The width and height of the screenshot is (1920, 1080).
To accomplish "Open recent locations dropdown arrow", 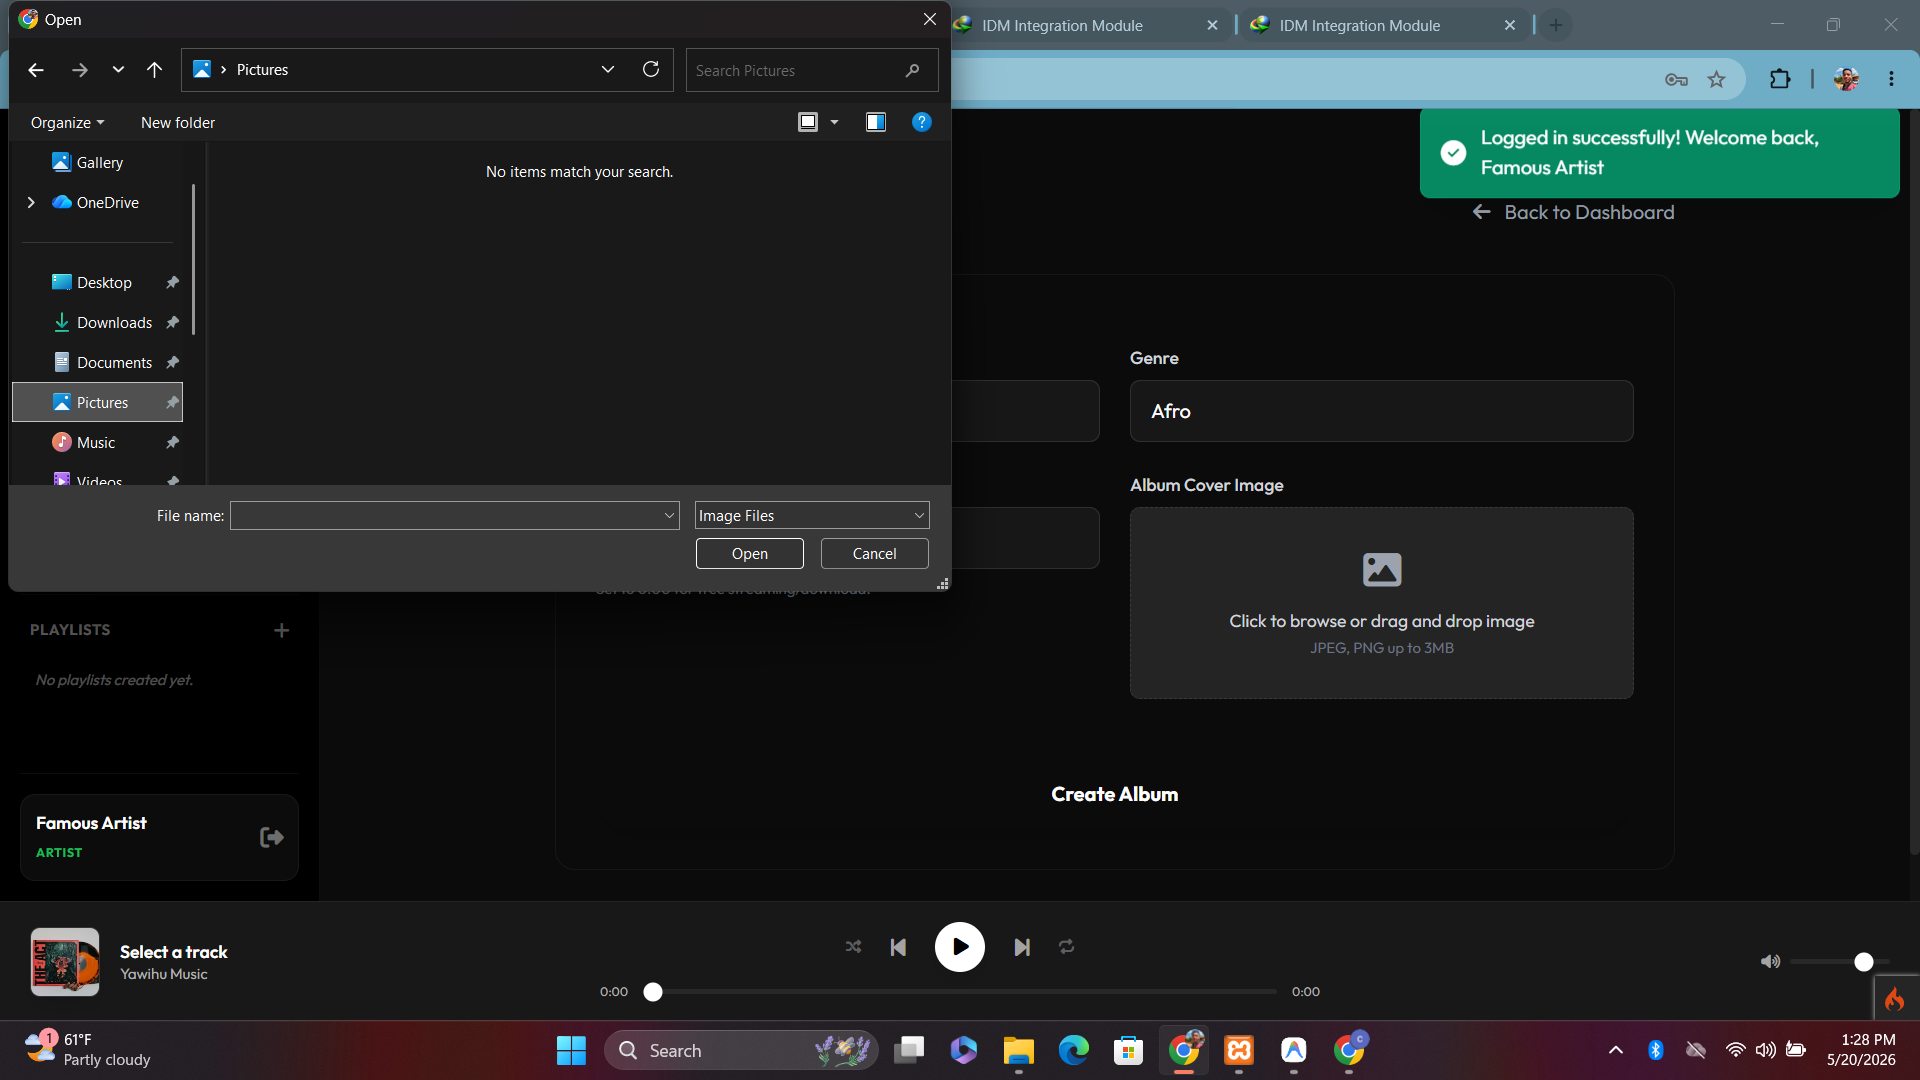I will pos(118,70).
